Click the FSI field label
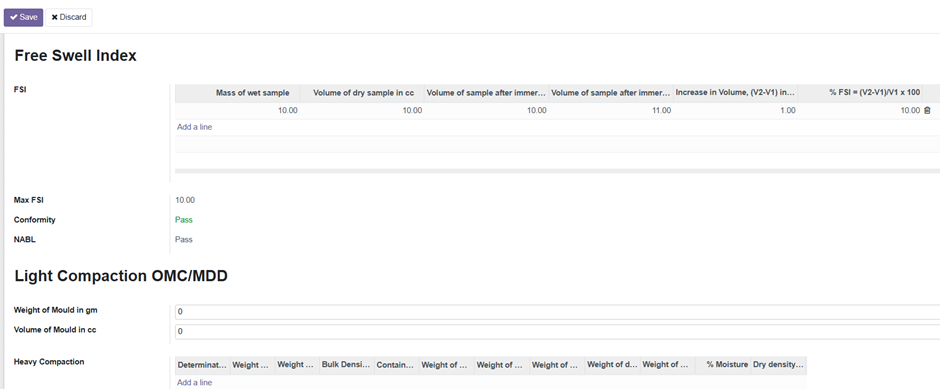Viewport: 940px width, 389px height. coord(20,89)
